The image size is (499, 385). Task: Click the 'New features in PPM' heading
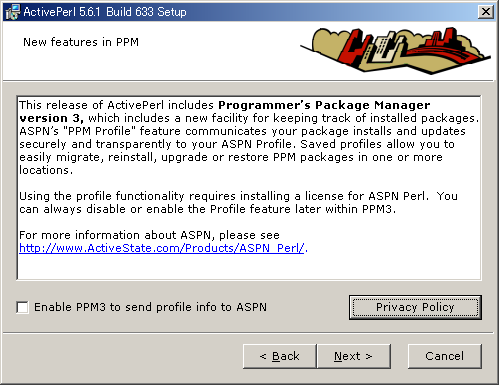pyautogui.click(x=81, y=42)
